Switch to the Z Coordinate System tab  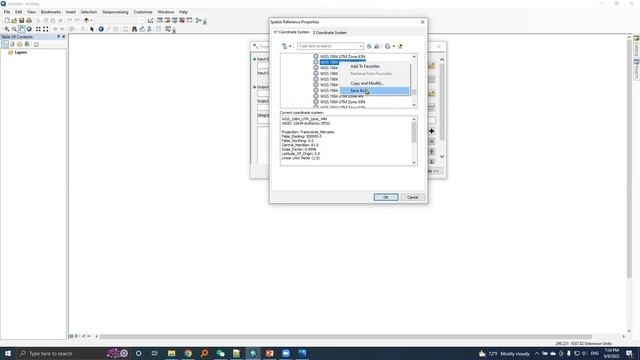pyautogui.click(x=330, y=32)
